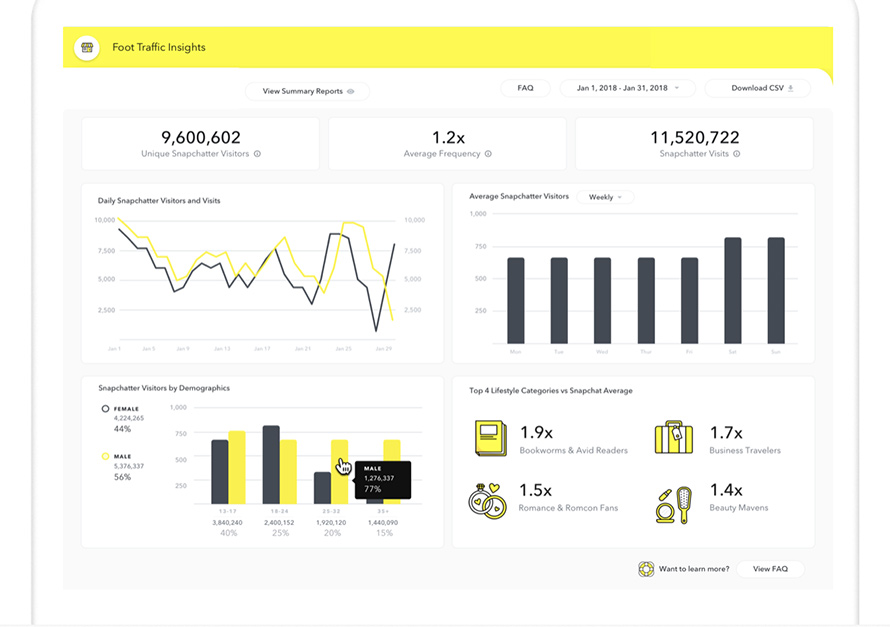Show info for Average Frequency
Image resolution: width=890 pixels, height=627 pixels.
[488, 154]
